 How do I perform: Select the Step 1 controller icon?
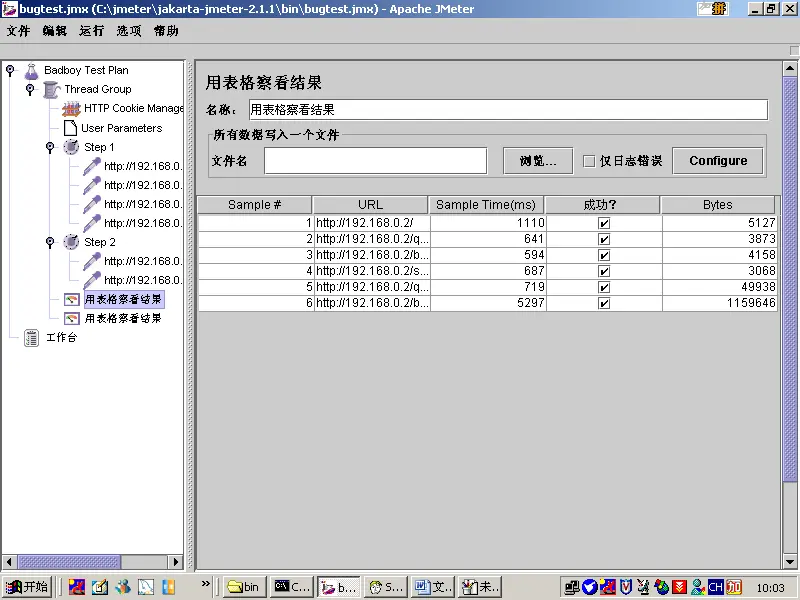[x=71, y=147]
